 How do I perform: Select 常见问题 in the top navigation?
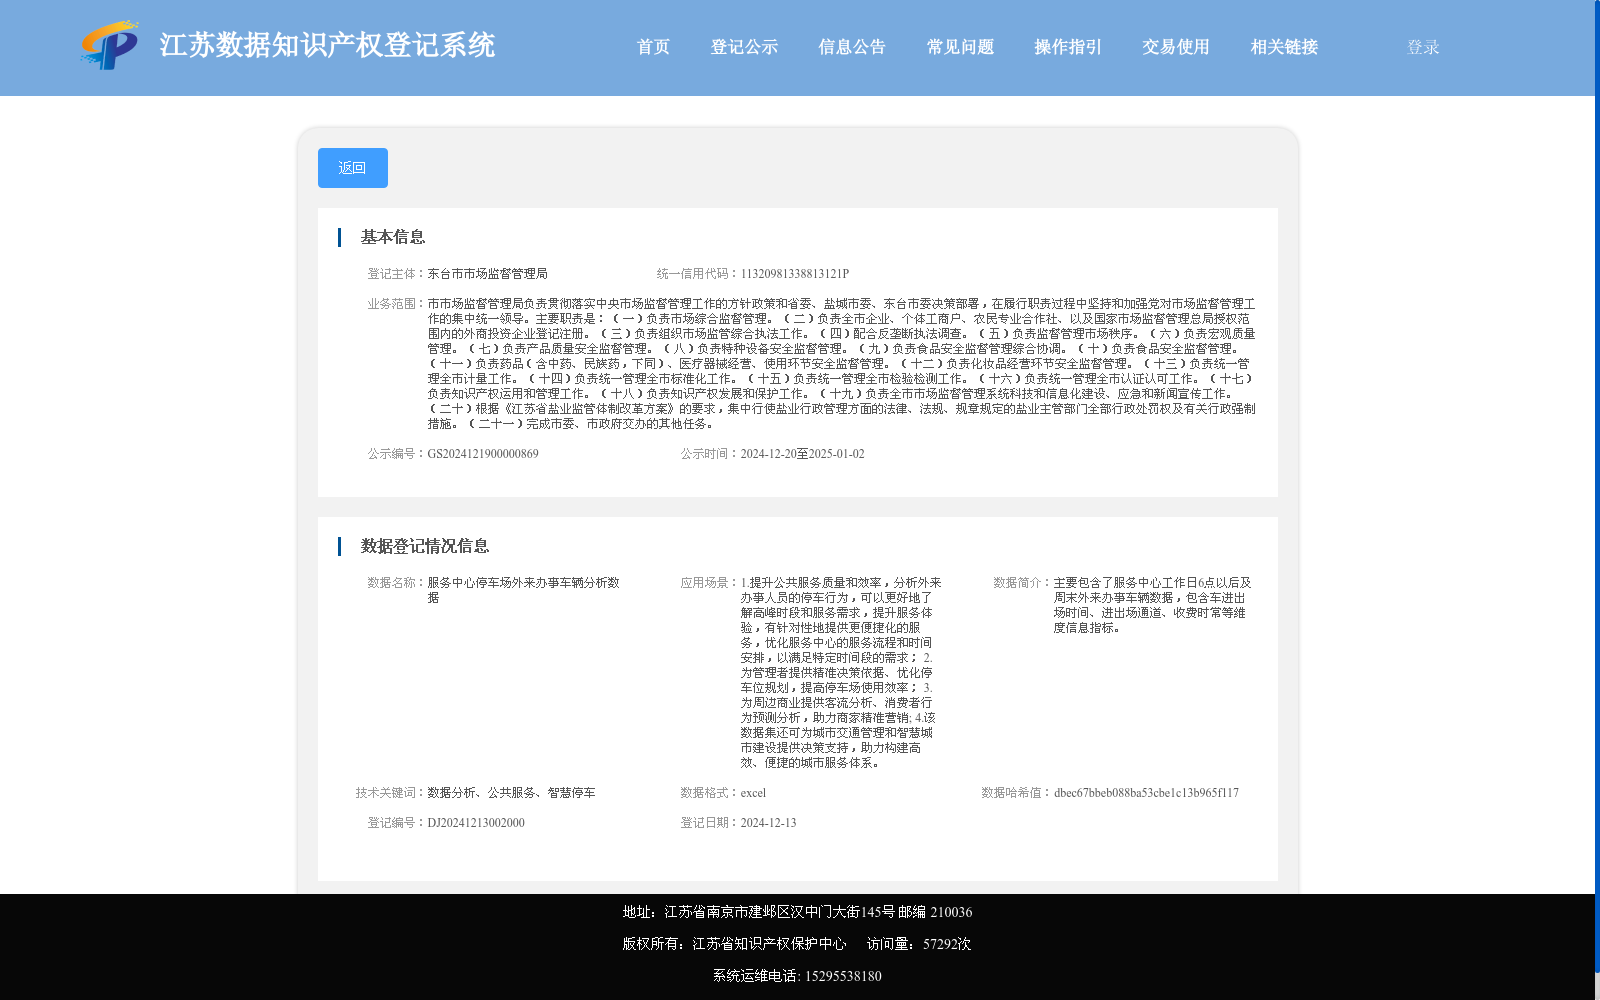pos(960,47)
